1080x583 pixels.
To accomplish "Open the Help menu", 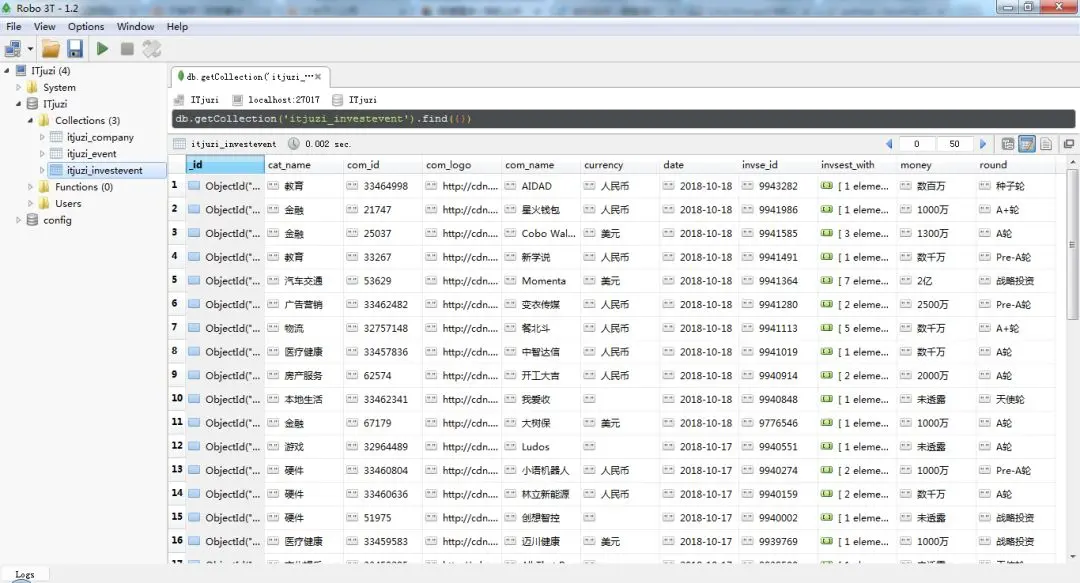I will (x=177, y=26).
